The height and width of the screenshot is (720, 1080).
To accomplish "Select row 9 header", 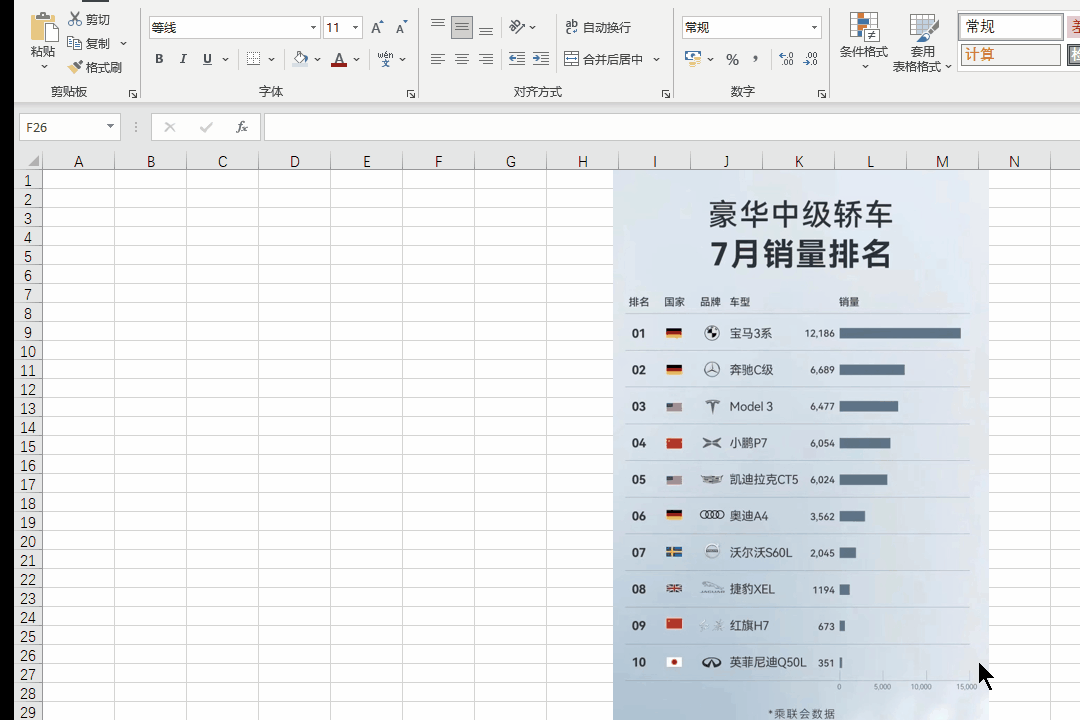I will pos(28,332).
